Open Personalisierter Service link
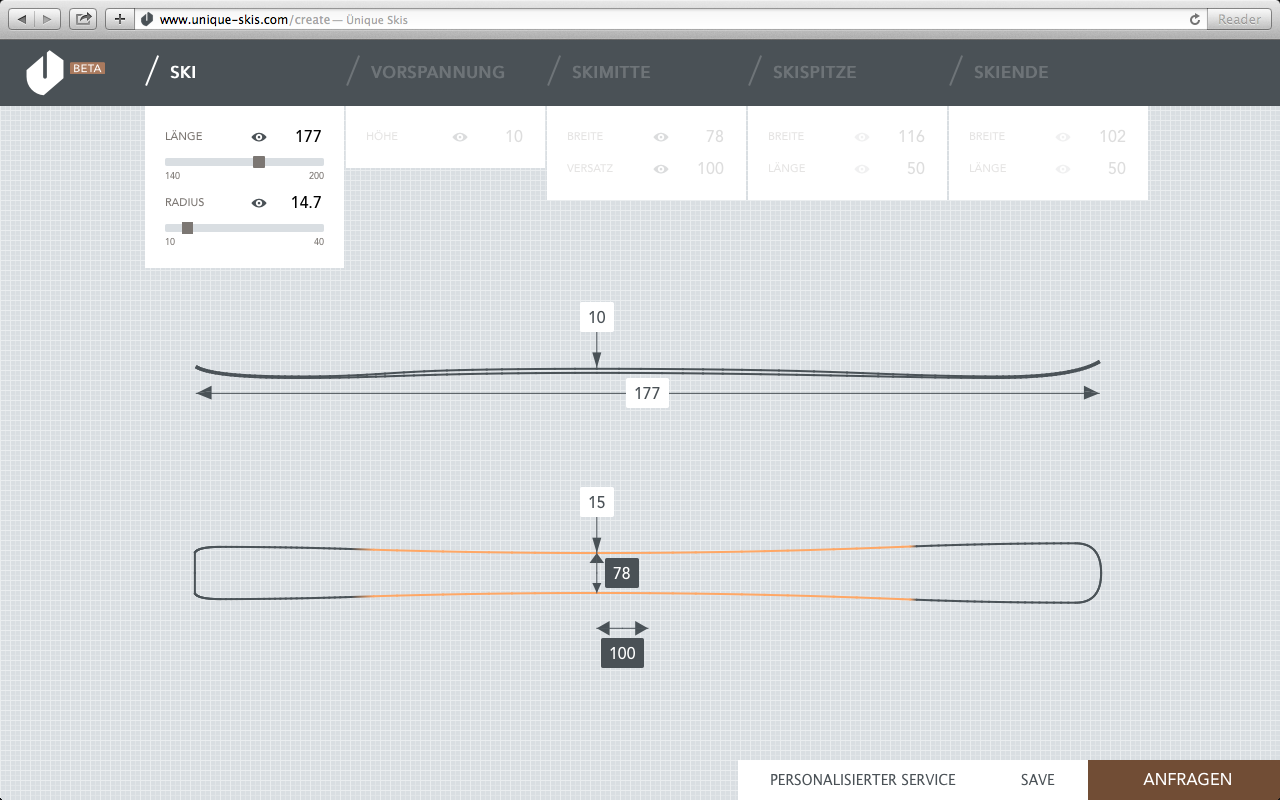1280x800 pixels. pos(862,780)
